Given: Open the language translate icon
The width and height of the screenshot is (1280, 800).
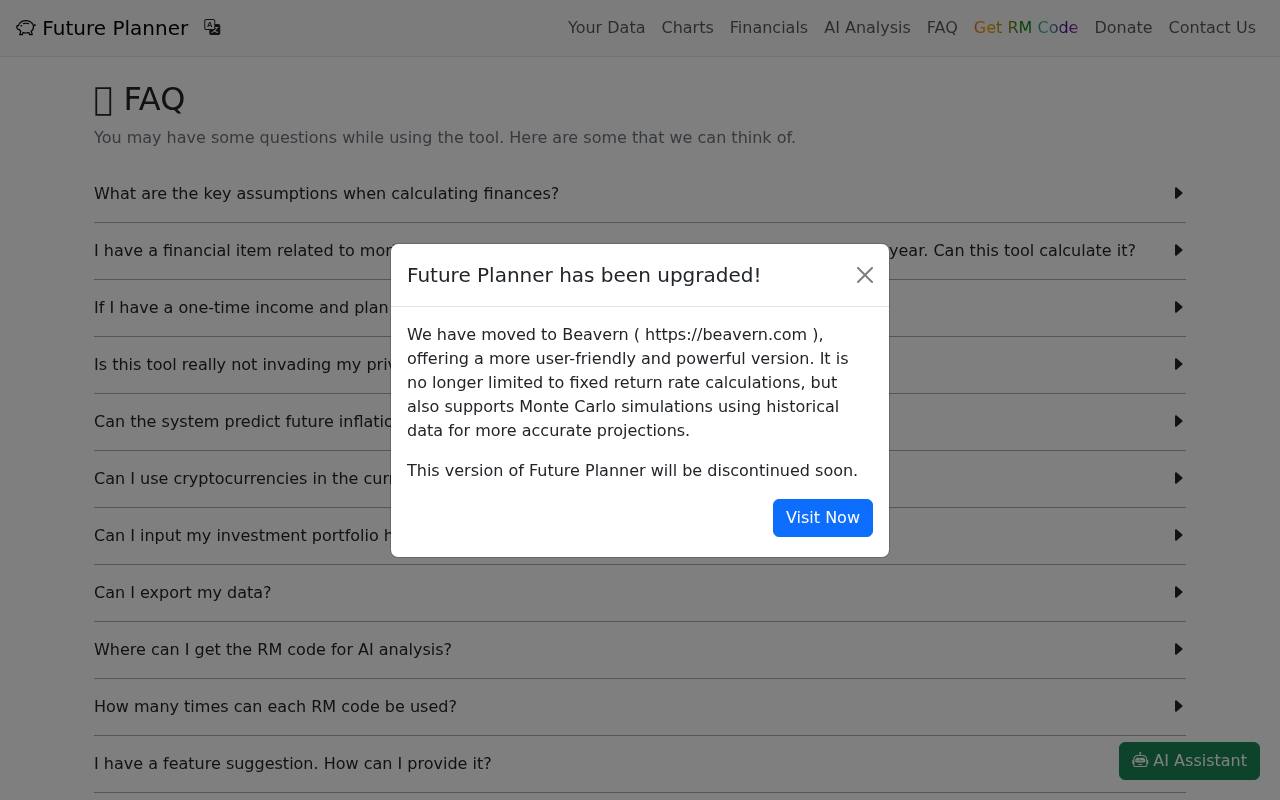Looking at the screenshot, I should [x=212, y=27].
